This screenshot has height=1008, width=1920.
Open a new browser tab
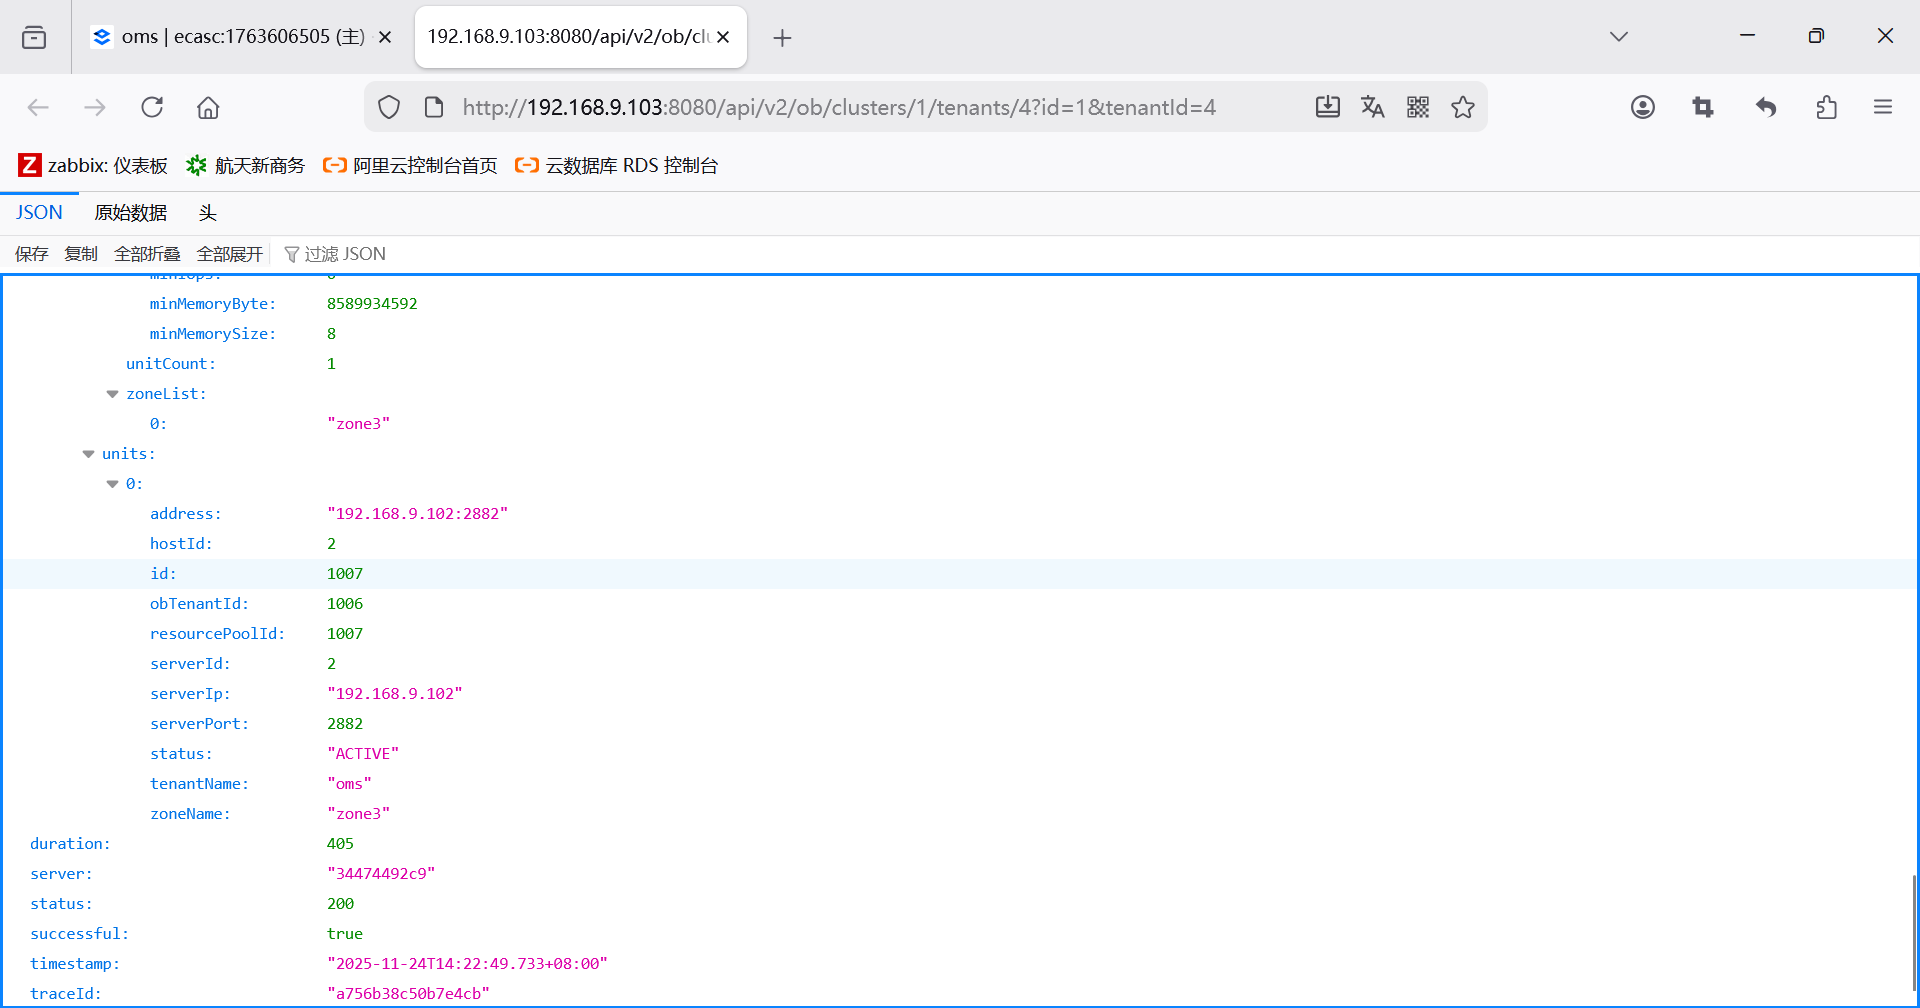point(782,38)
